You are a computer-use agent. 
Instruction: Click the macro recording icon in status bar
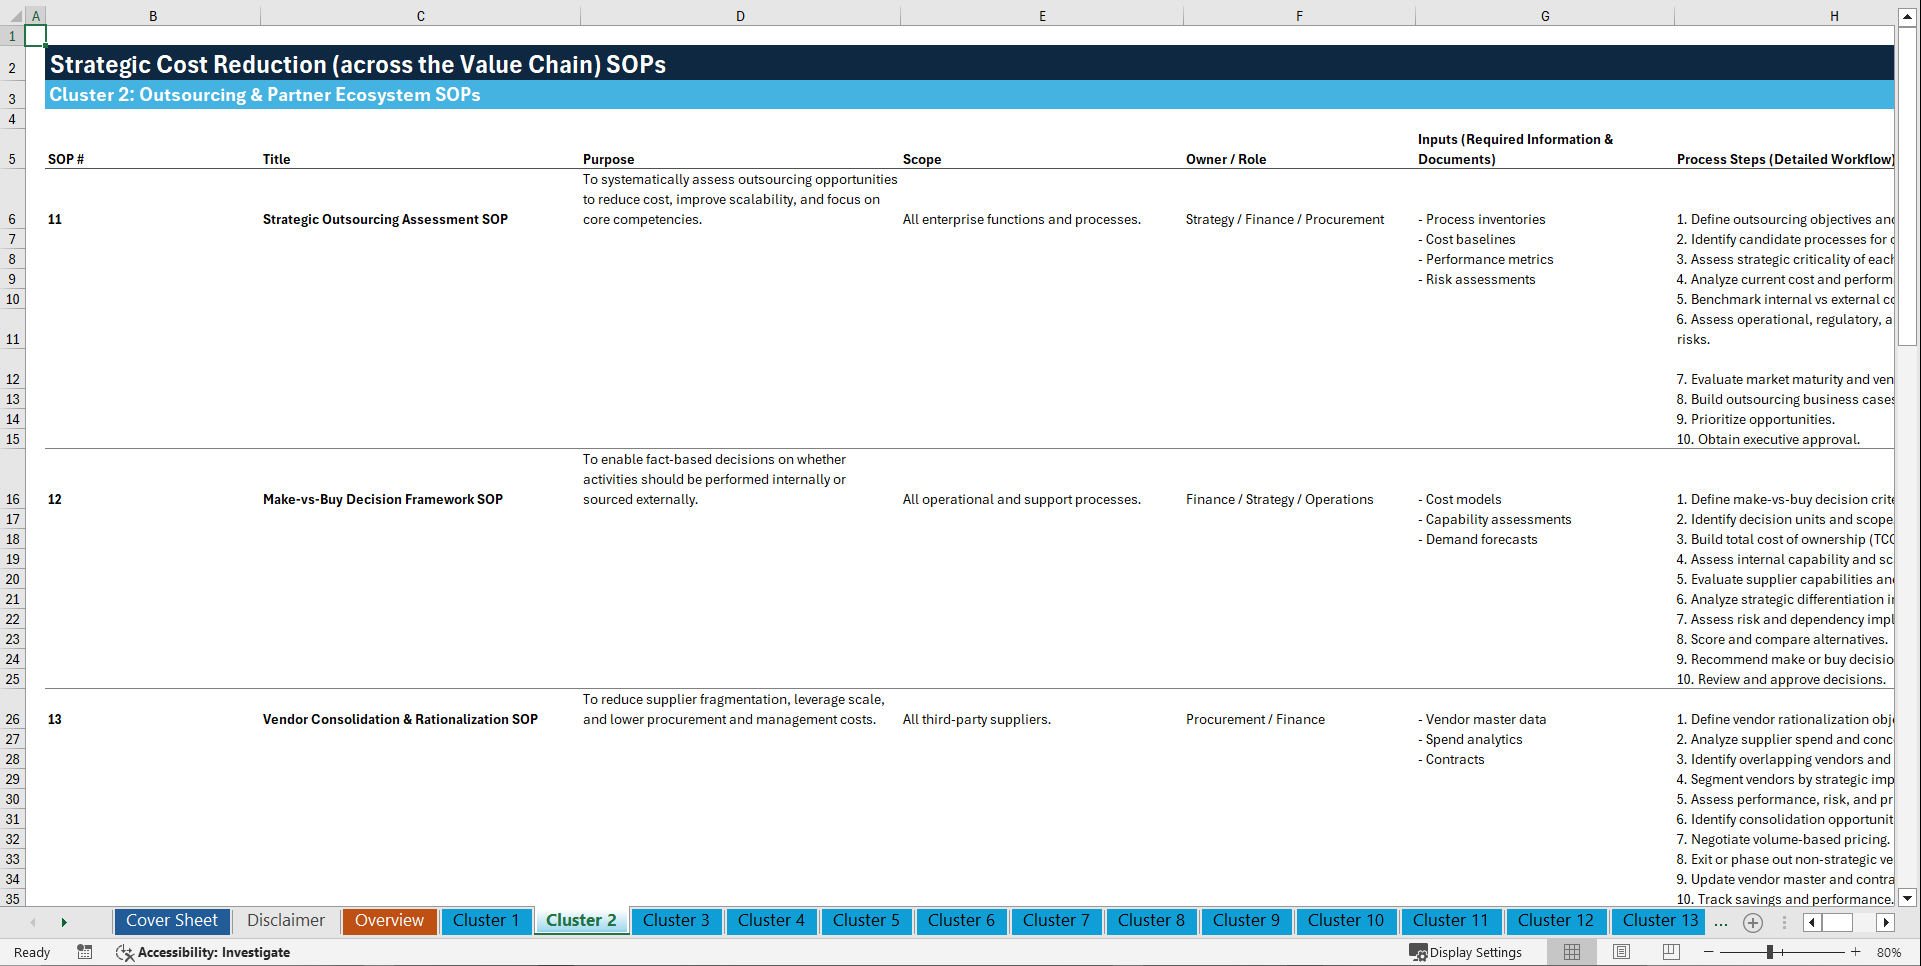85,952
